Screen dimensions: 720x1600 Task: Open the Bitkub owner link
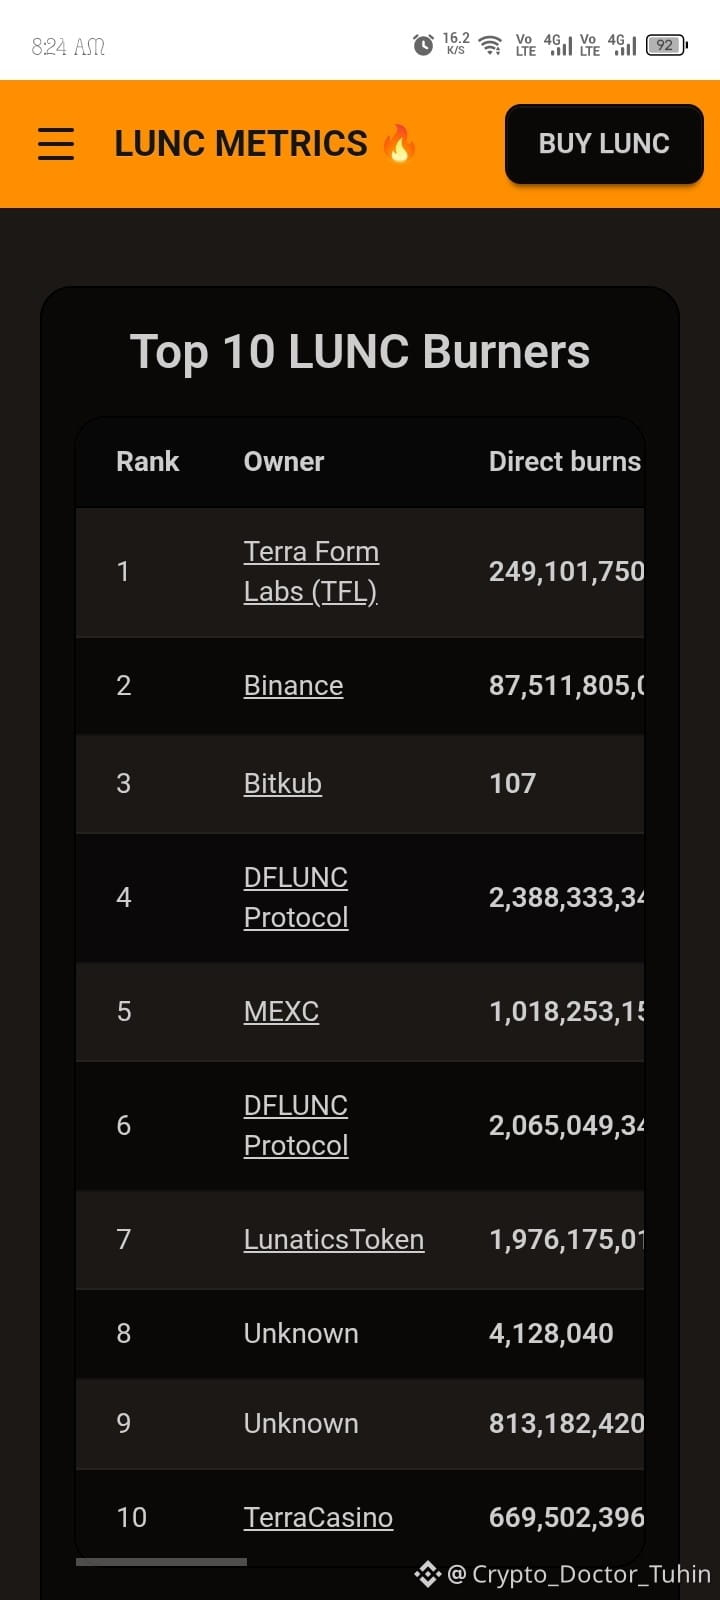[283, 784]
